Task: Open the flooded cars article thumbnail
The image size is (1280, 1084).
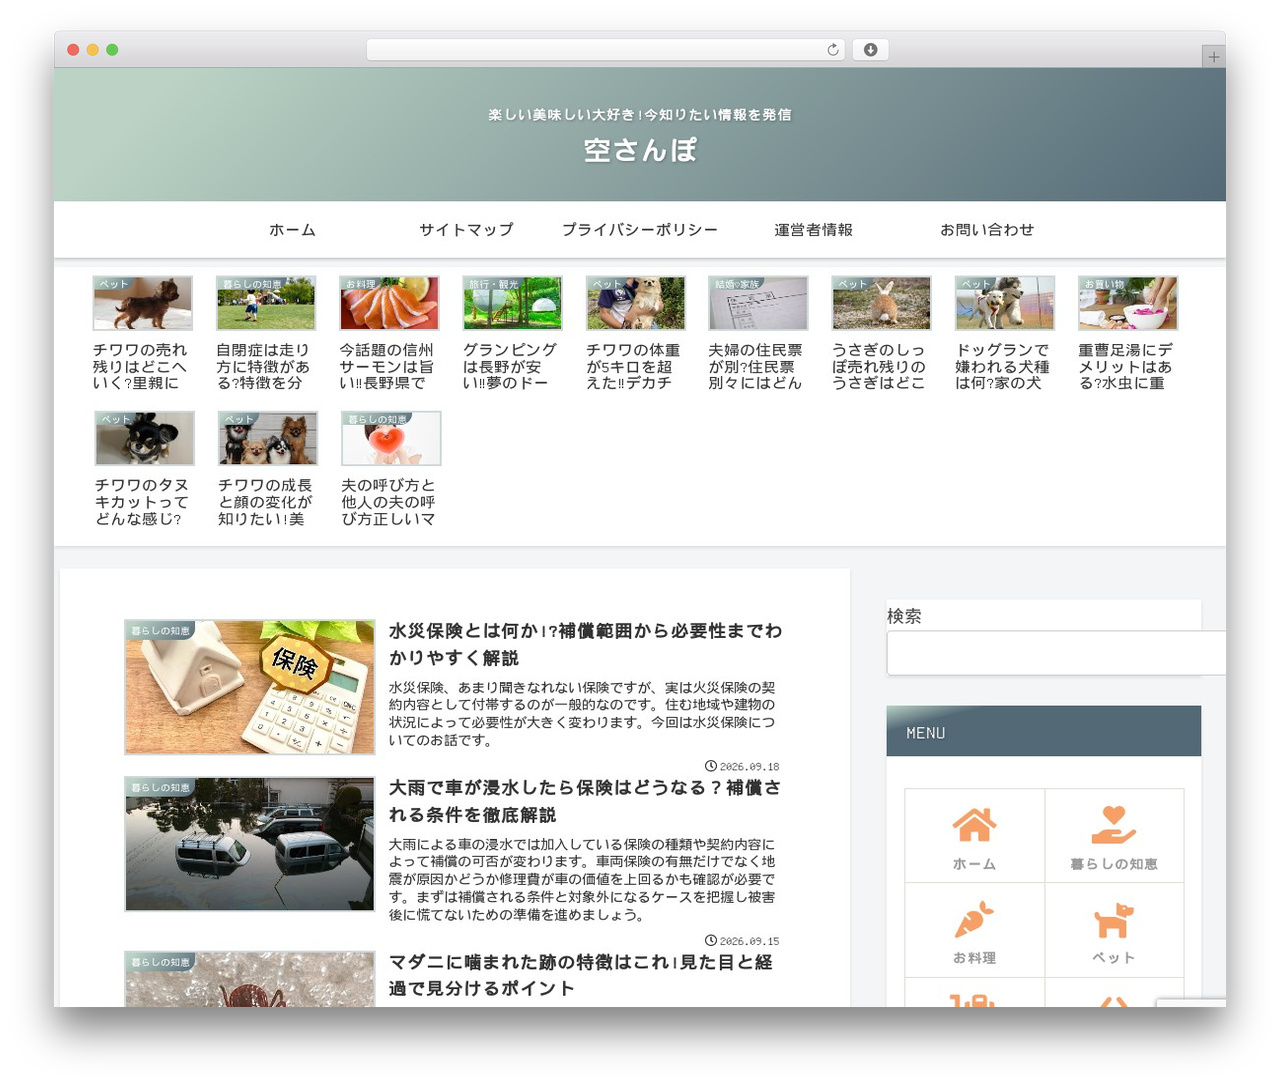Action: coord(250,844)
